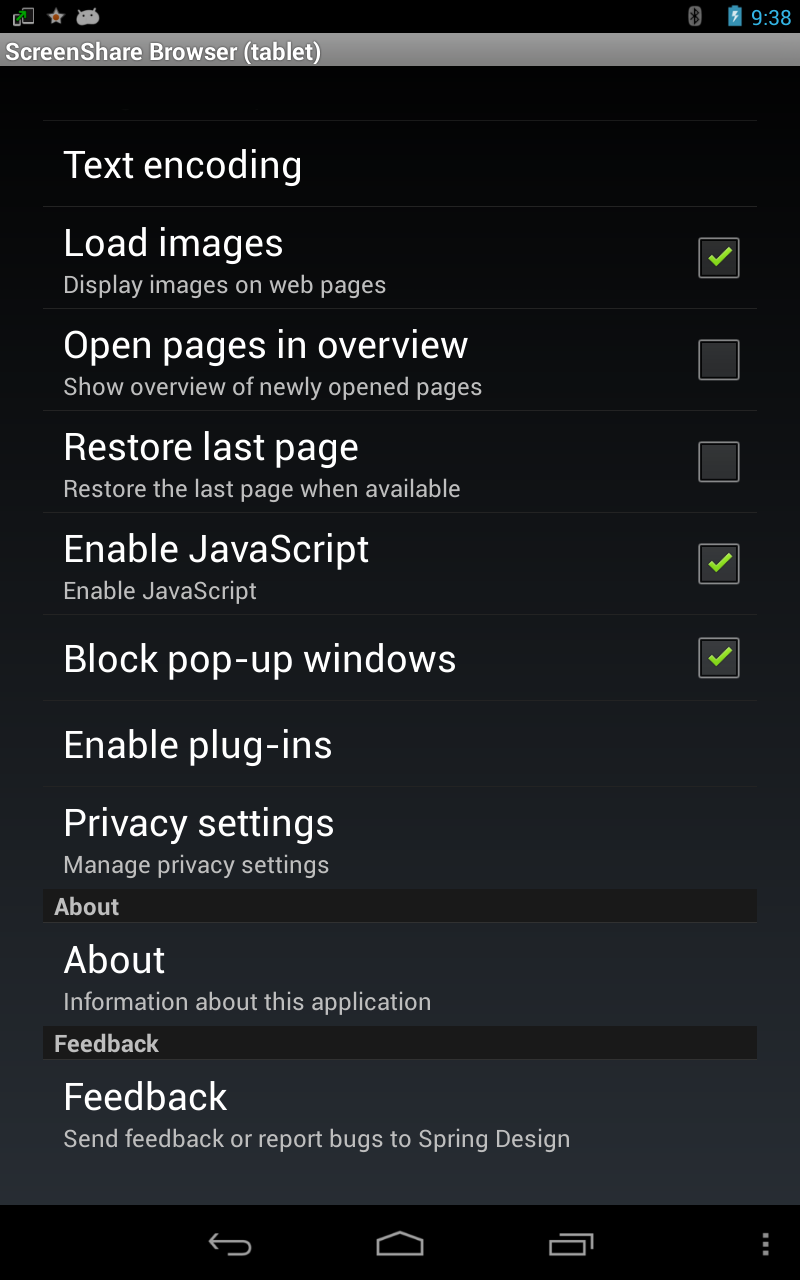This screenshot has width=800, height=1280.
Task: Check the Restore last page option
Action: (x=718, y=461)
